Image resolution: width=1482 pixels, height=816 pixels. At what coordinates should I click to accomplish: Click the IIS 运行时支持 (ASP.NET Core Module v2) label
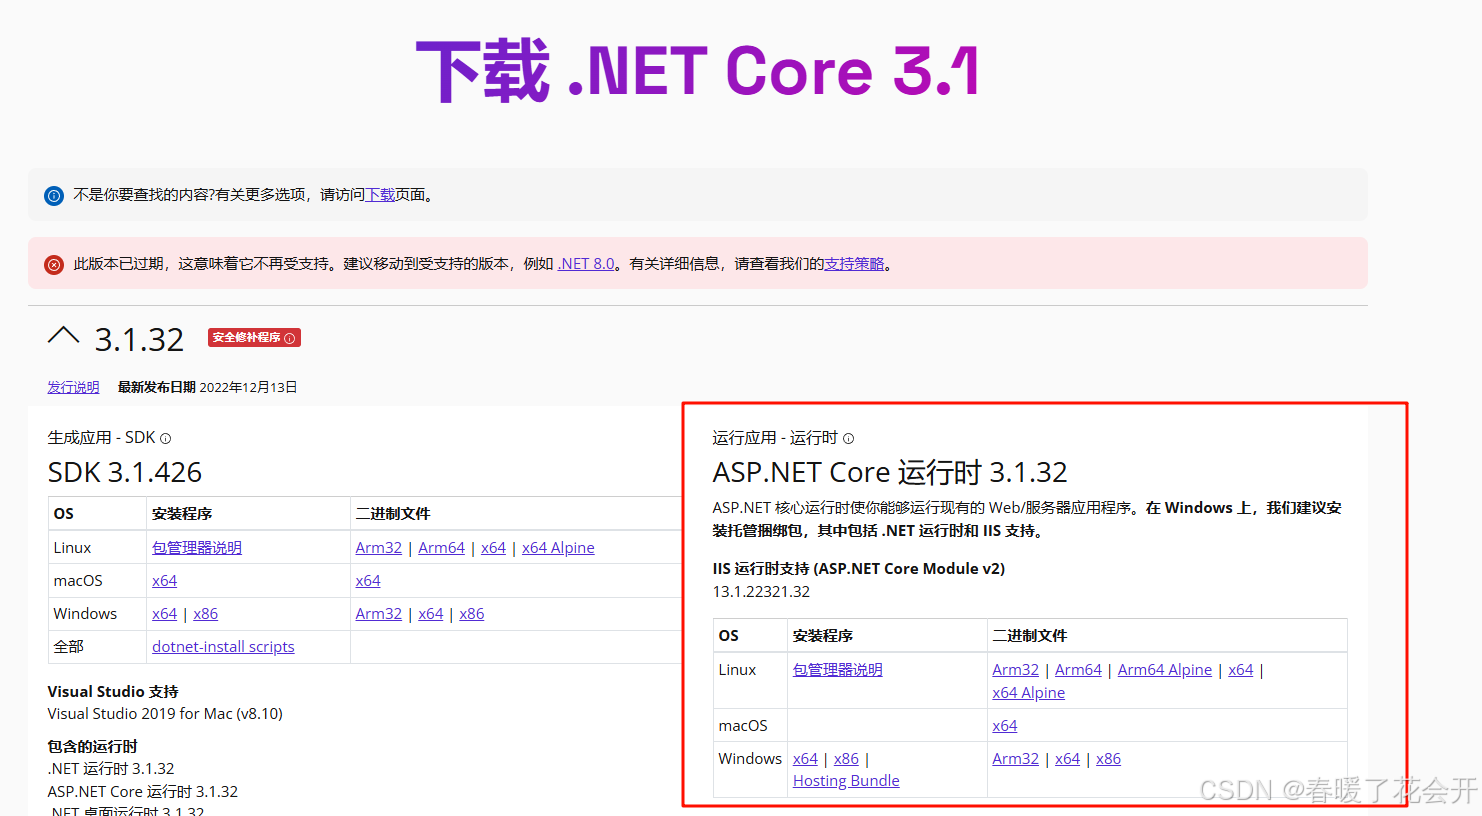[859, 569]
